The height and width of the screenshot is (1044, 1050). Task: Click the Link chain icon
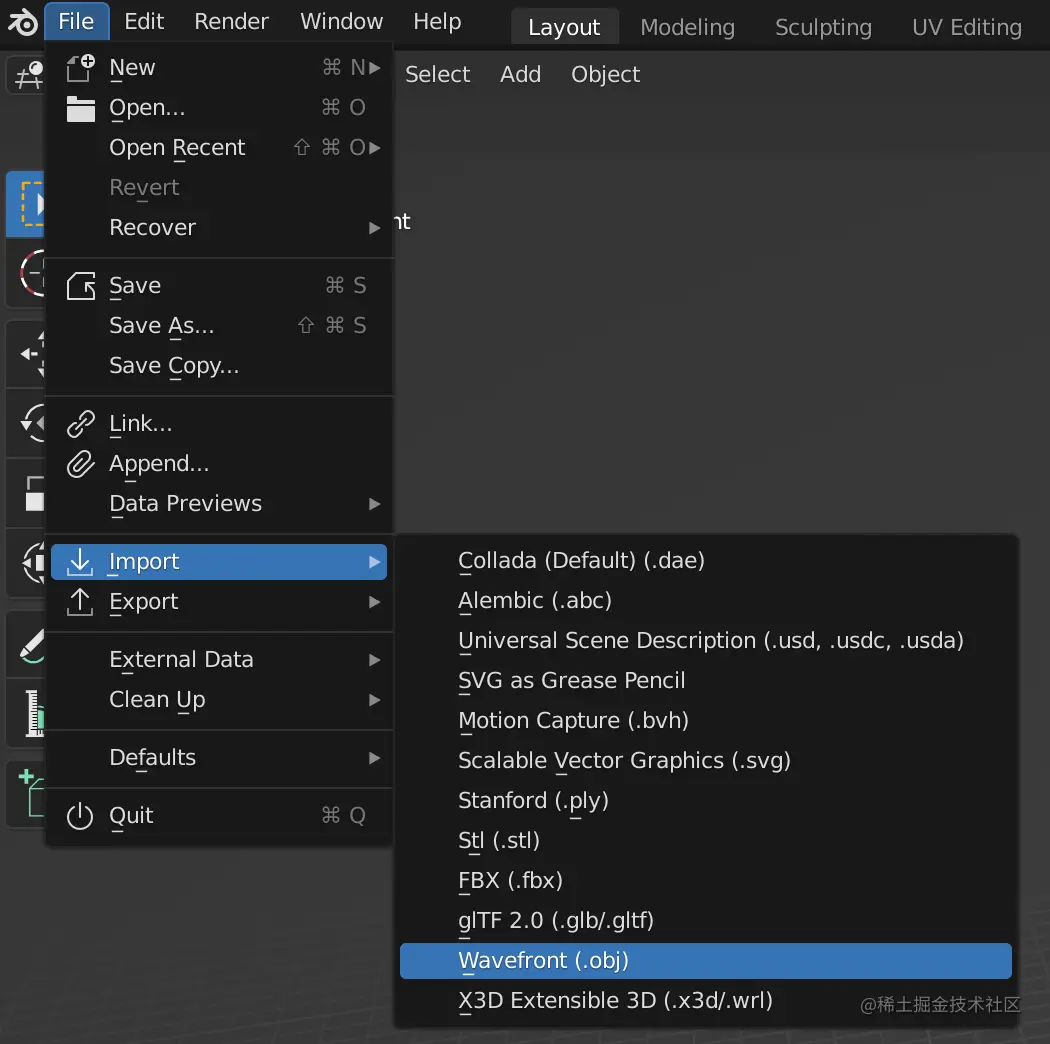pyautogui.click(x=80, y=424)
